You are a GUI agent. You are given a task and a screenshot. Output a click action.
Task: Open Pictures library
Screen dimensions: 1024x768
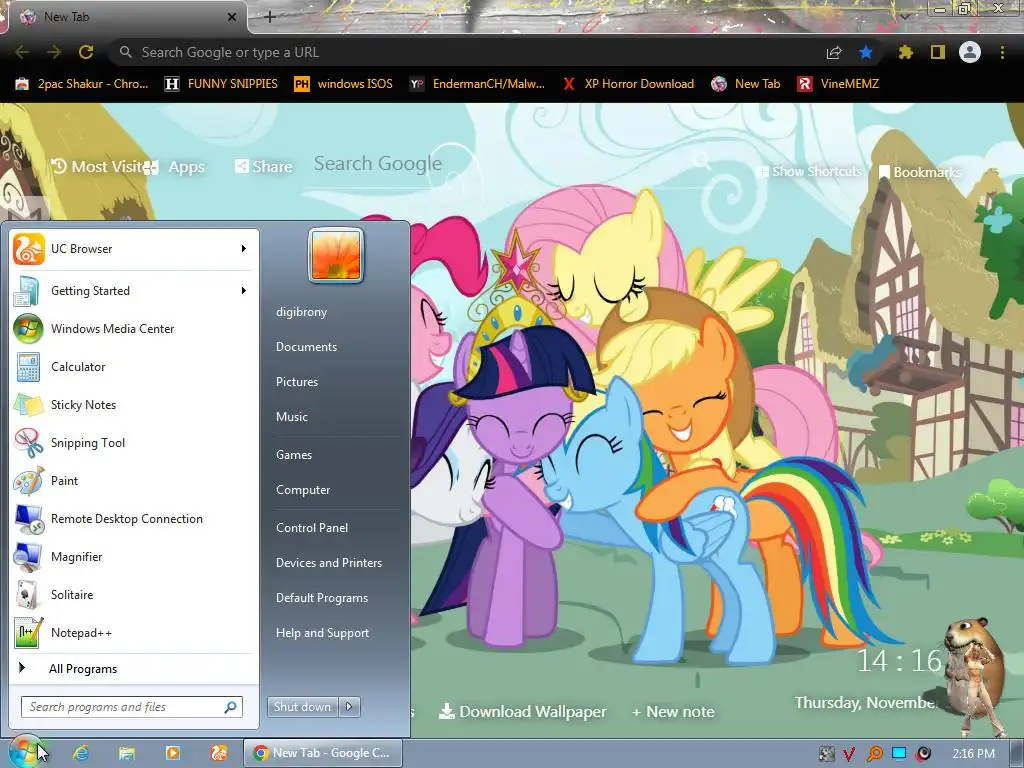296,381
